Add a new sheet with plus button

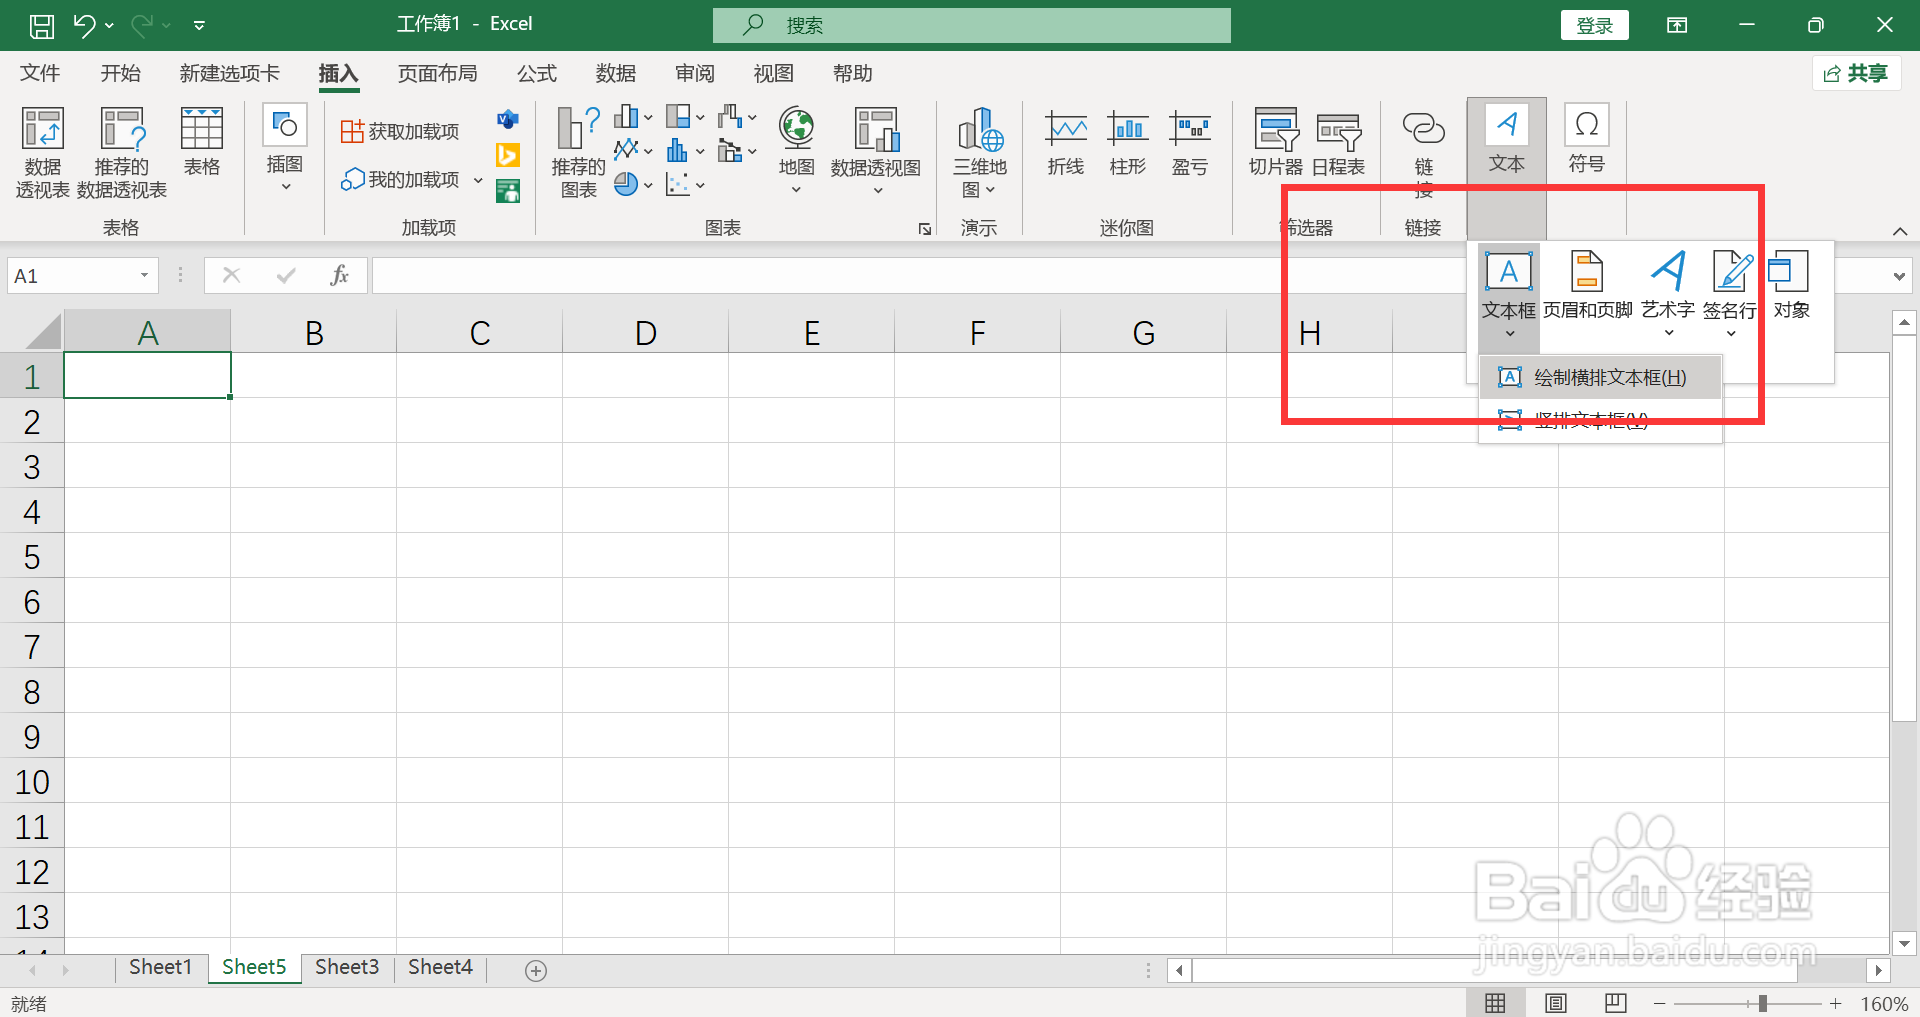point(536,971)
